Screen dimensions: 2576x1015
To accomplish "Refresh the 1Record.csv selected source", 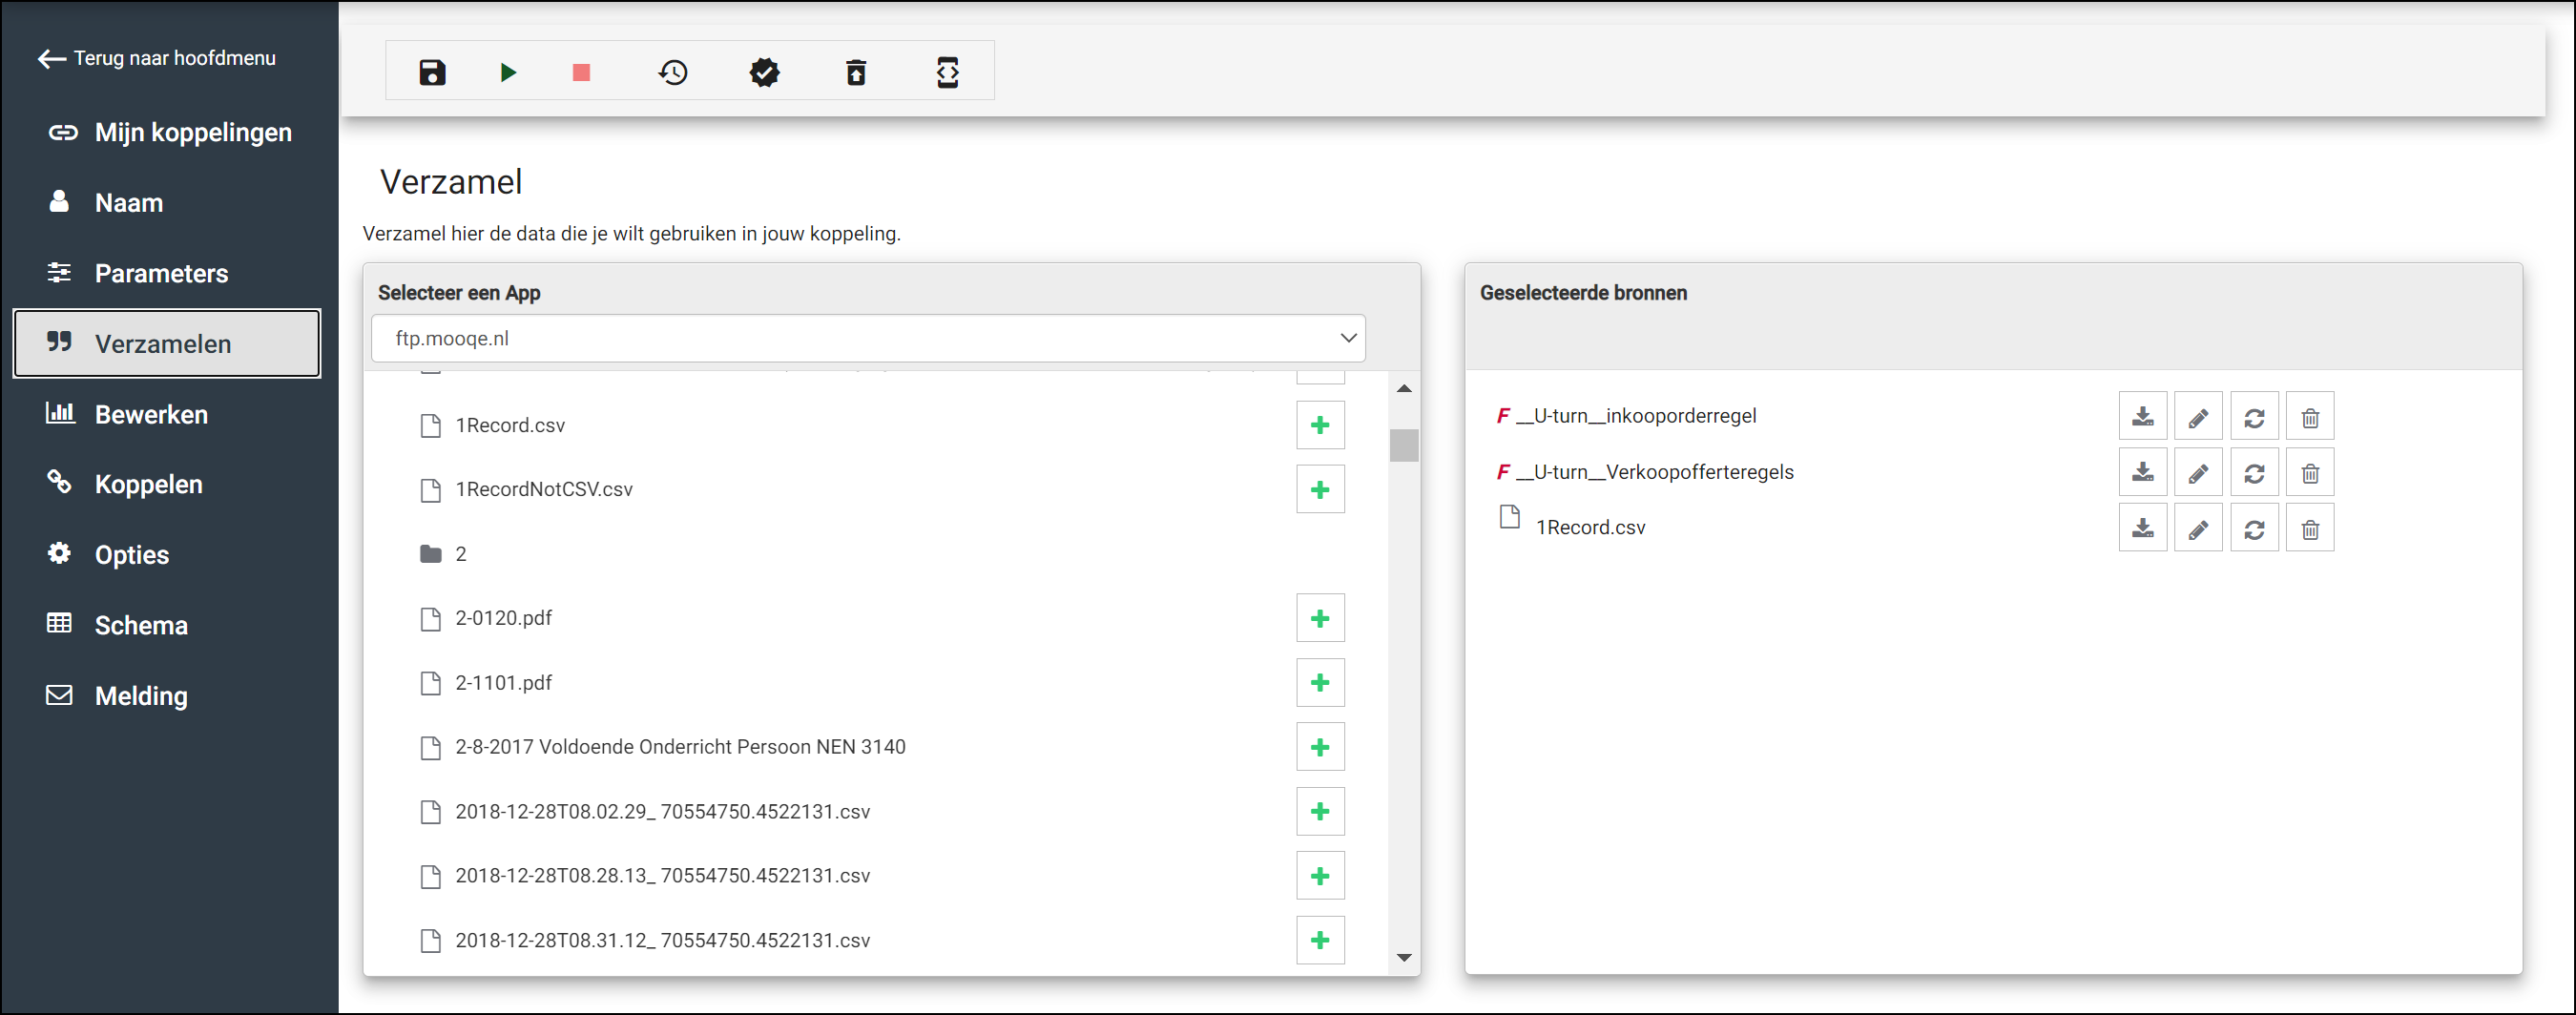I will click(2254, 529).
